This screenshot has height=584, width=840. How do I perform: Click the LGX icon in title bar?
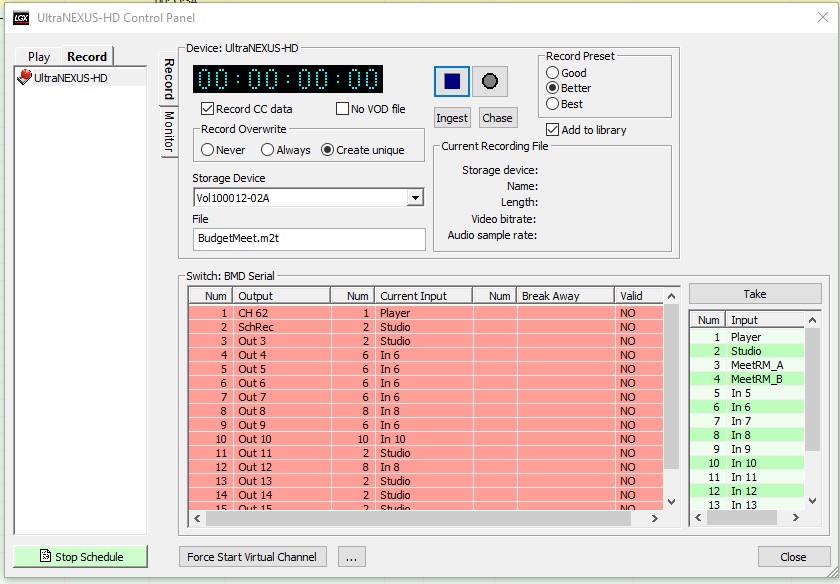(x=20, y=17)
